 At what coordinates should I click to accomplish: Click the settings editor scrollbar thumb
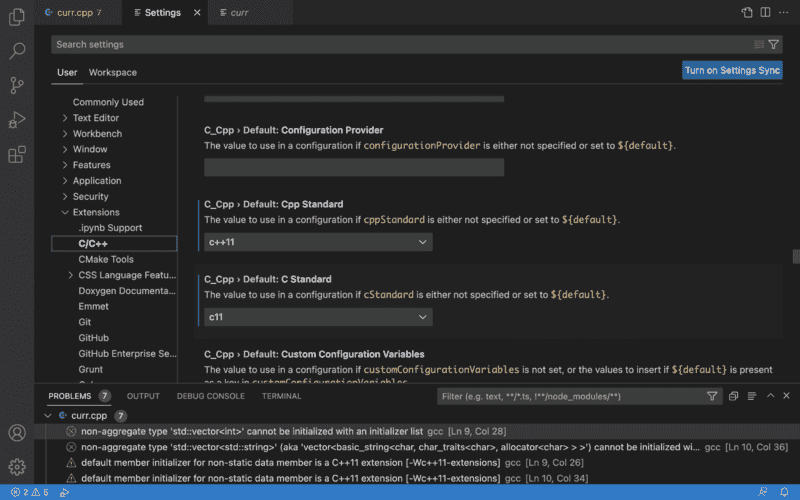[796, 256]
